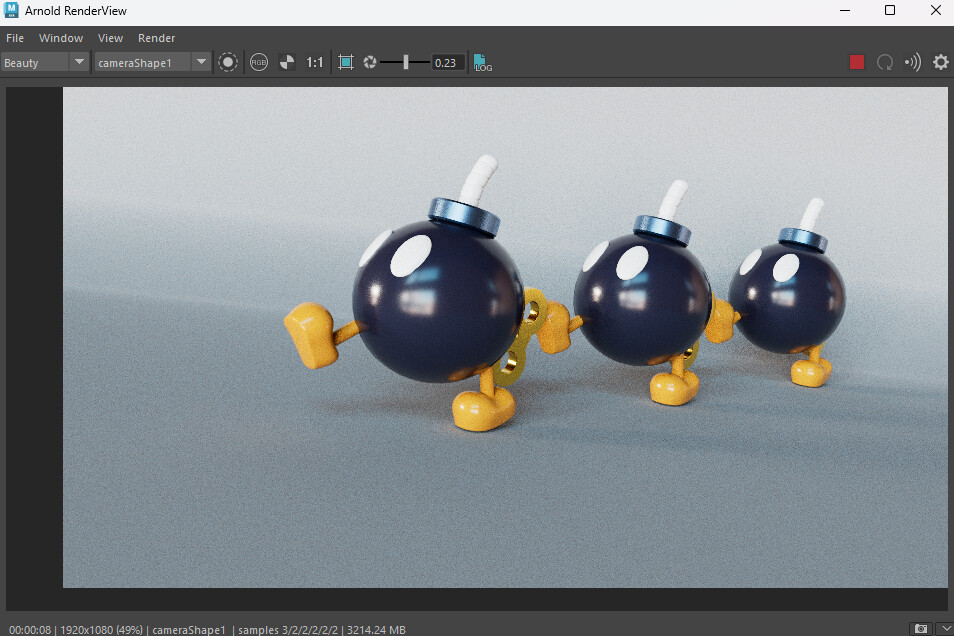The height and width of the screenshot is (636, 954).
Task: Stop the render with the red square
Action: tap(856, 62)
